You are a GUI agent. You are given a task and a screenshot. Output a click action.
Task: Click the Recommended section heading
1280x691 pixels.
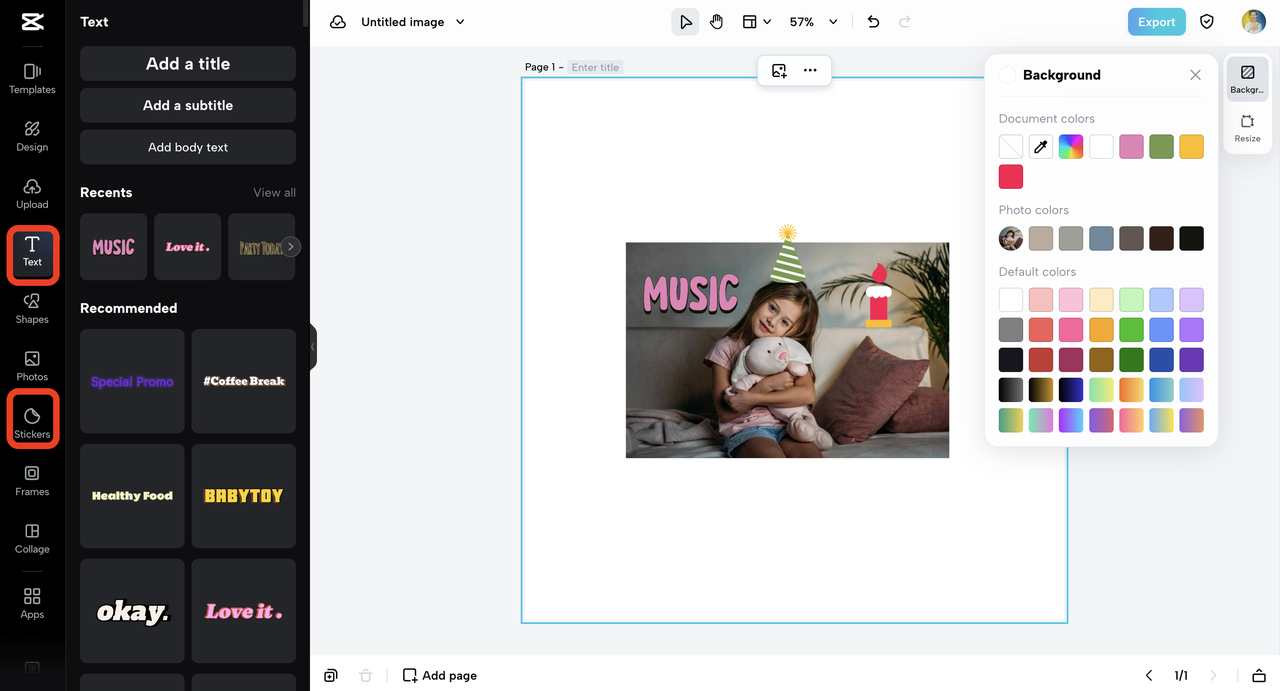[128, 308]
